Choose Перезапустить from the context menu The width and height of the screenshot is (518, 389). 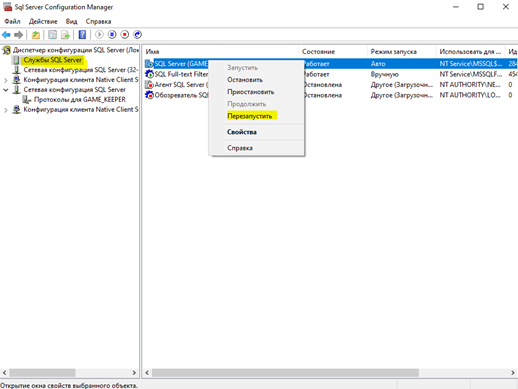[250, 116]
